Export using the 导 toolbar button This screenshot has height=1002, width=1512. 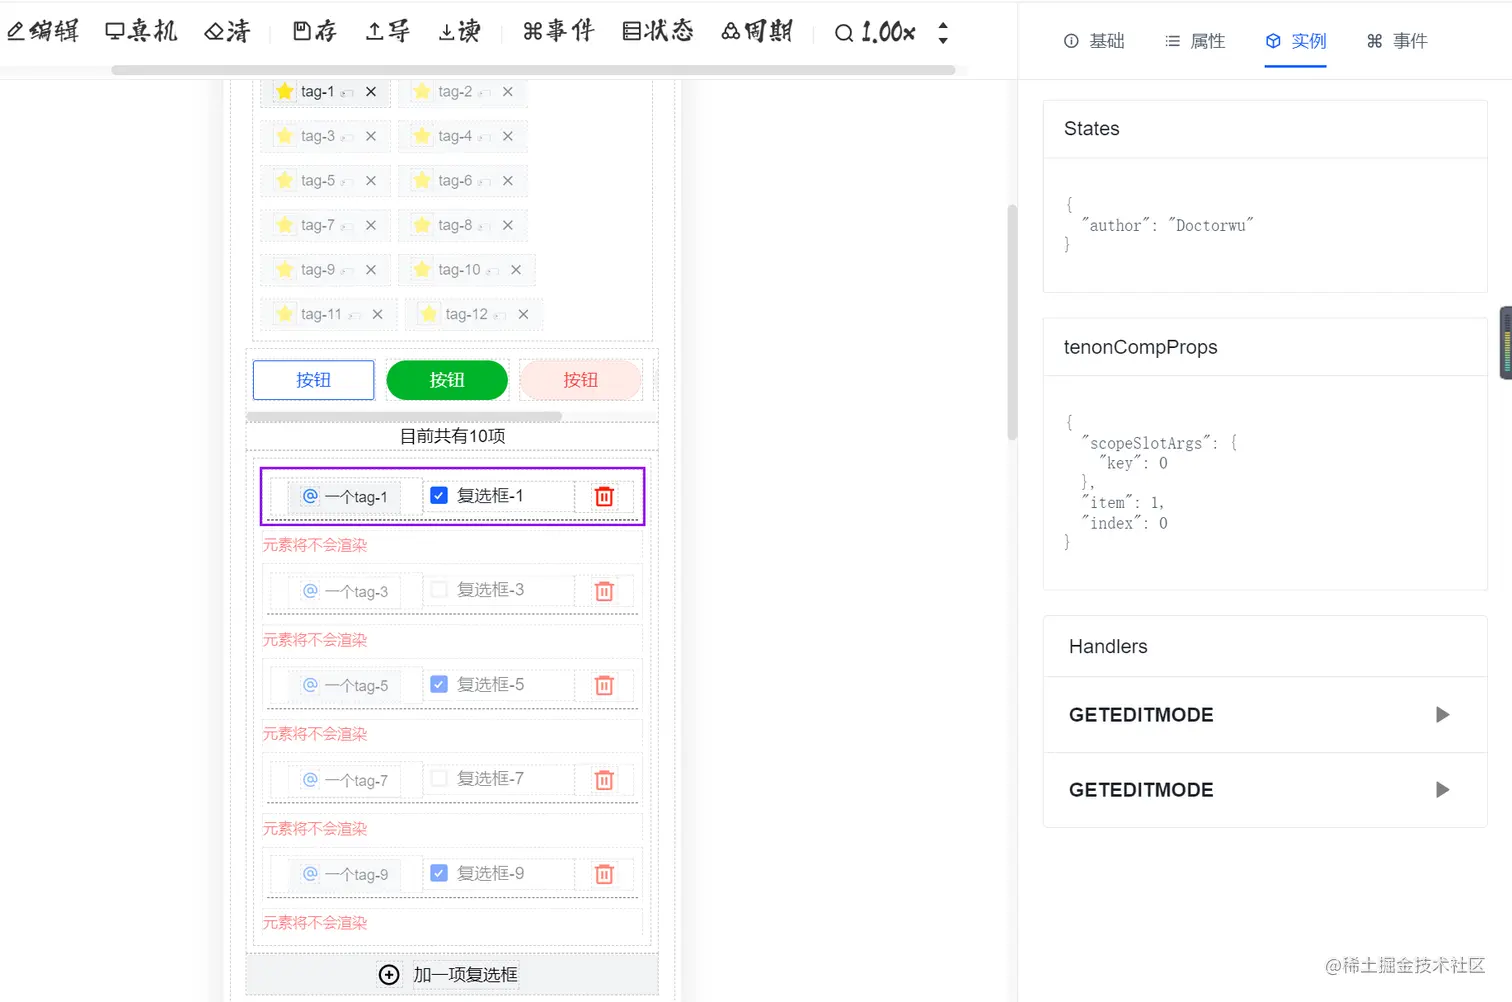[x=388, y=31]
